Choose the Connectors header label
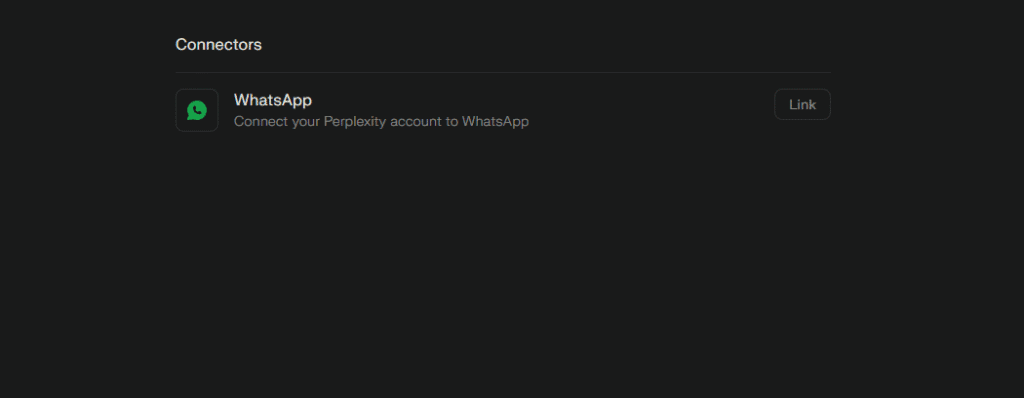Viewport: 1024px width, 398px height. coord(219,44)
